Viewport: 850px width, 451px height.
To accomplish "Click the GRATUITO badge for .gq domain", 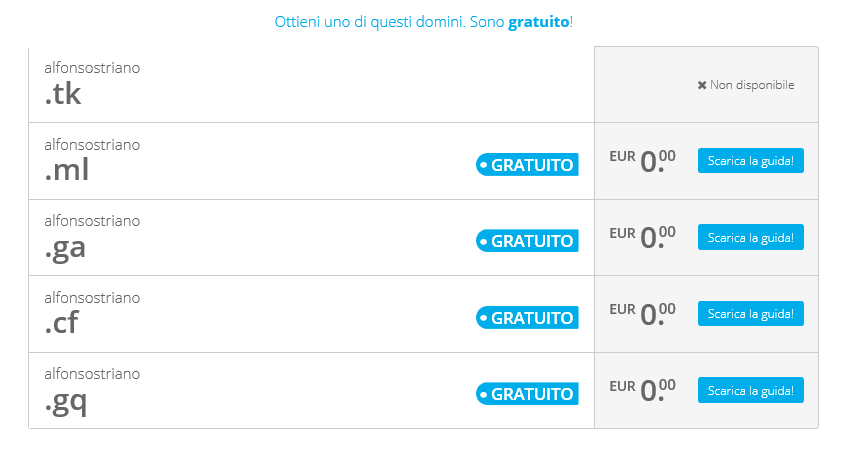I will (527, 394).
